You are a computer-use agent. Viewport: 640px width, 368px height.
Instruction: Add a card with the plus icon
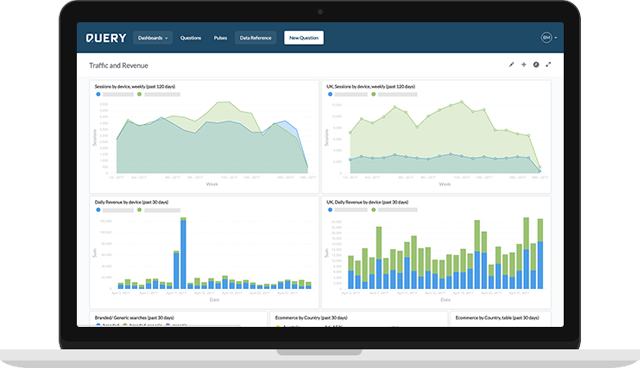click(x=524, y=64)
